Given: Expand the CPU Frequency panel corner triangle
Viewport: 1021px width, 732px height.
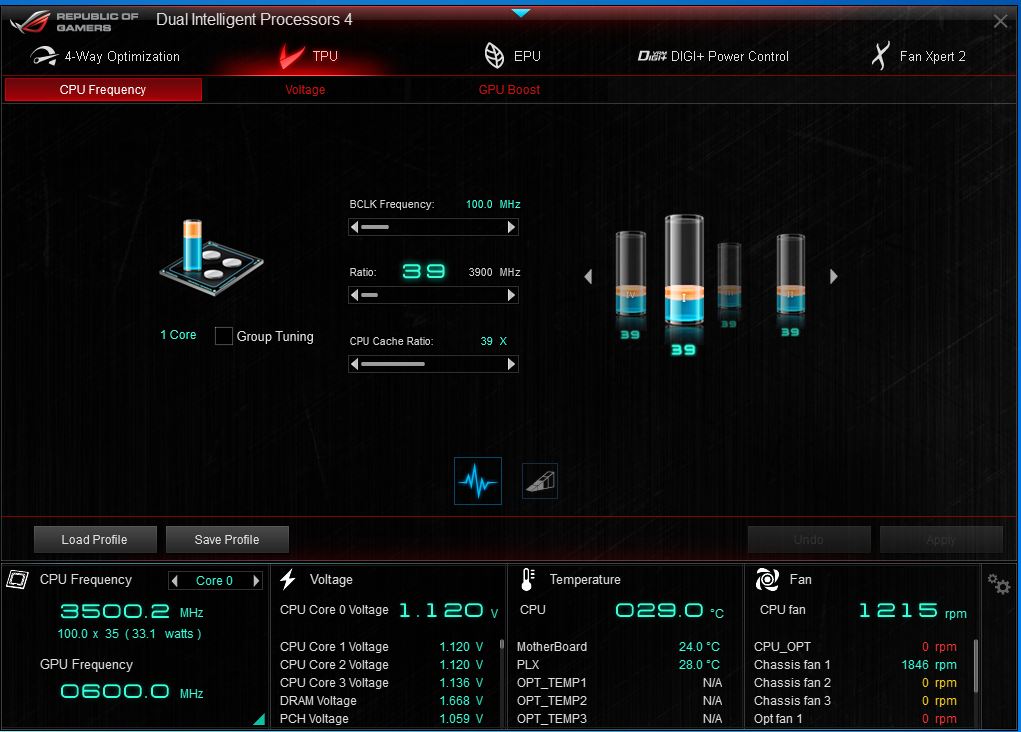Looking at the screenshot, I should point(260,719).
